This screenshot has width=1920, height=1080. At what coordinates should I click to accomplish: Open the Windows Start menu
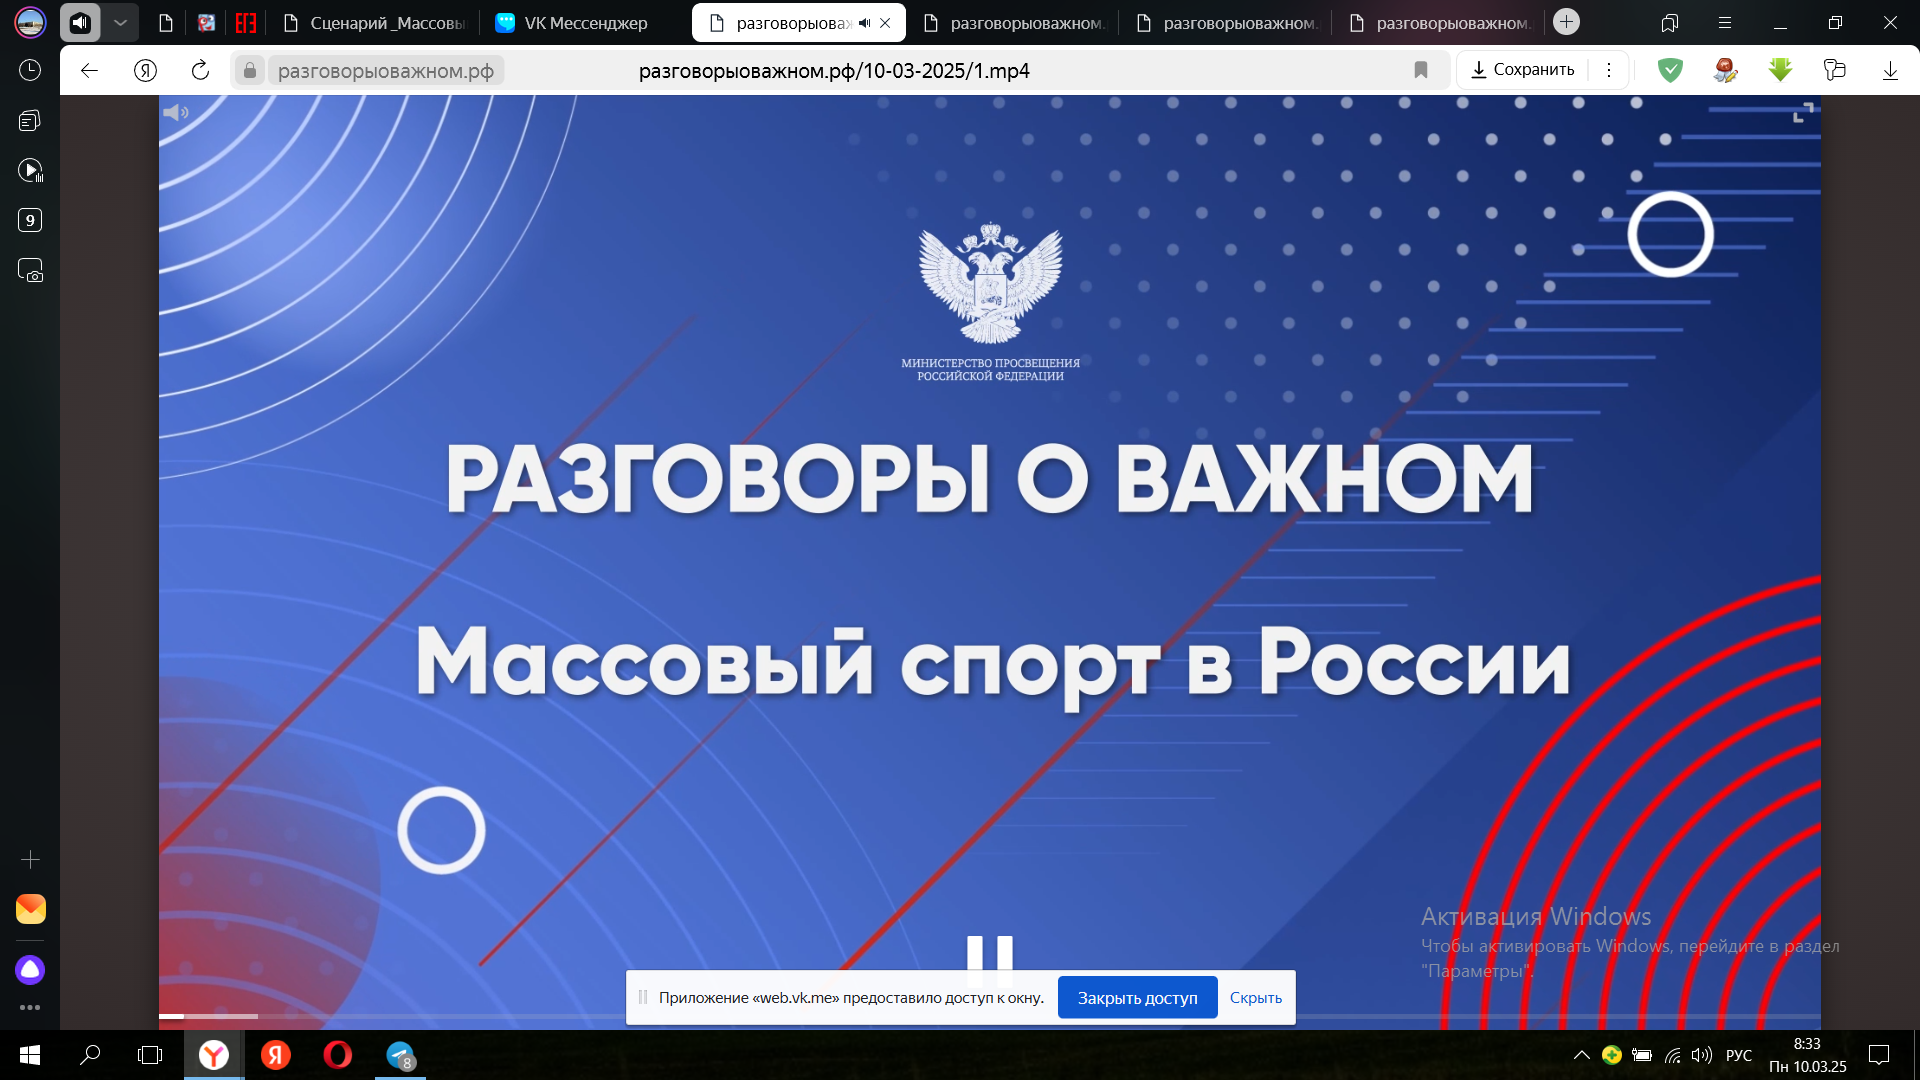click(30, 1055)
